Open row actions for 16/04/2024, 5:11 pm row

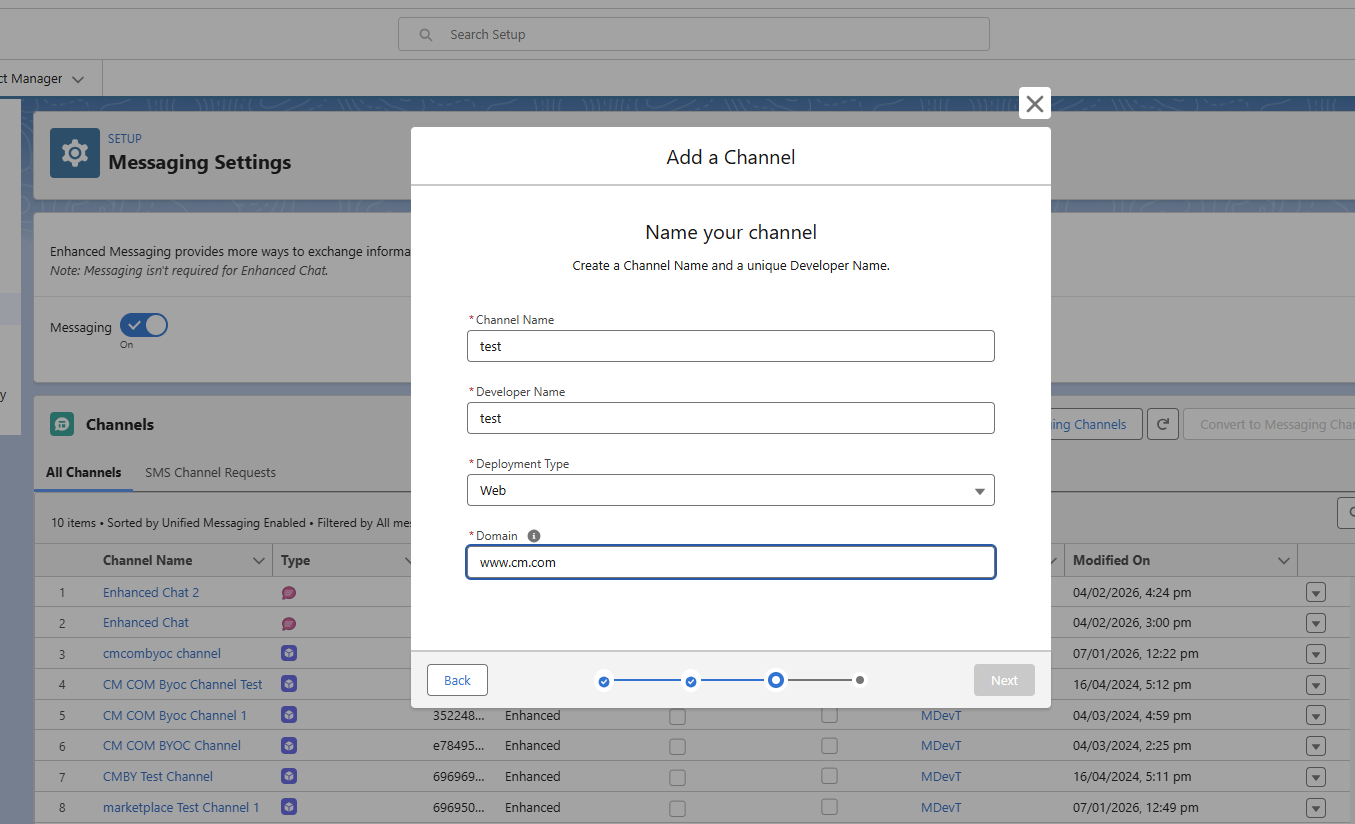(1316, 777)
